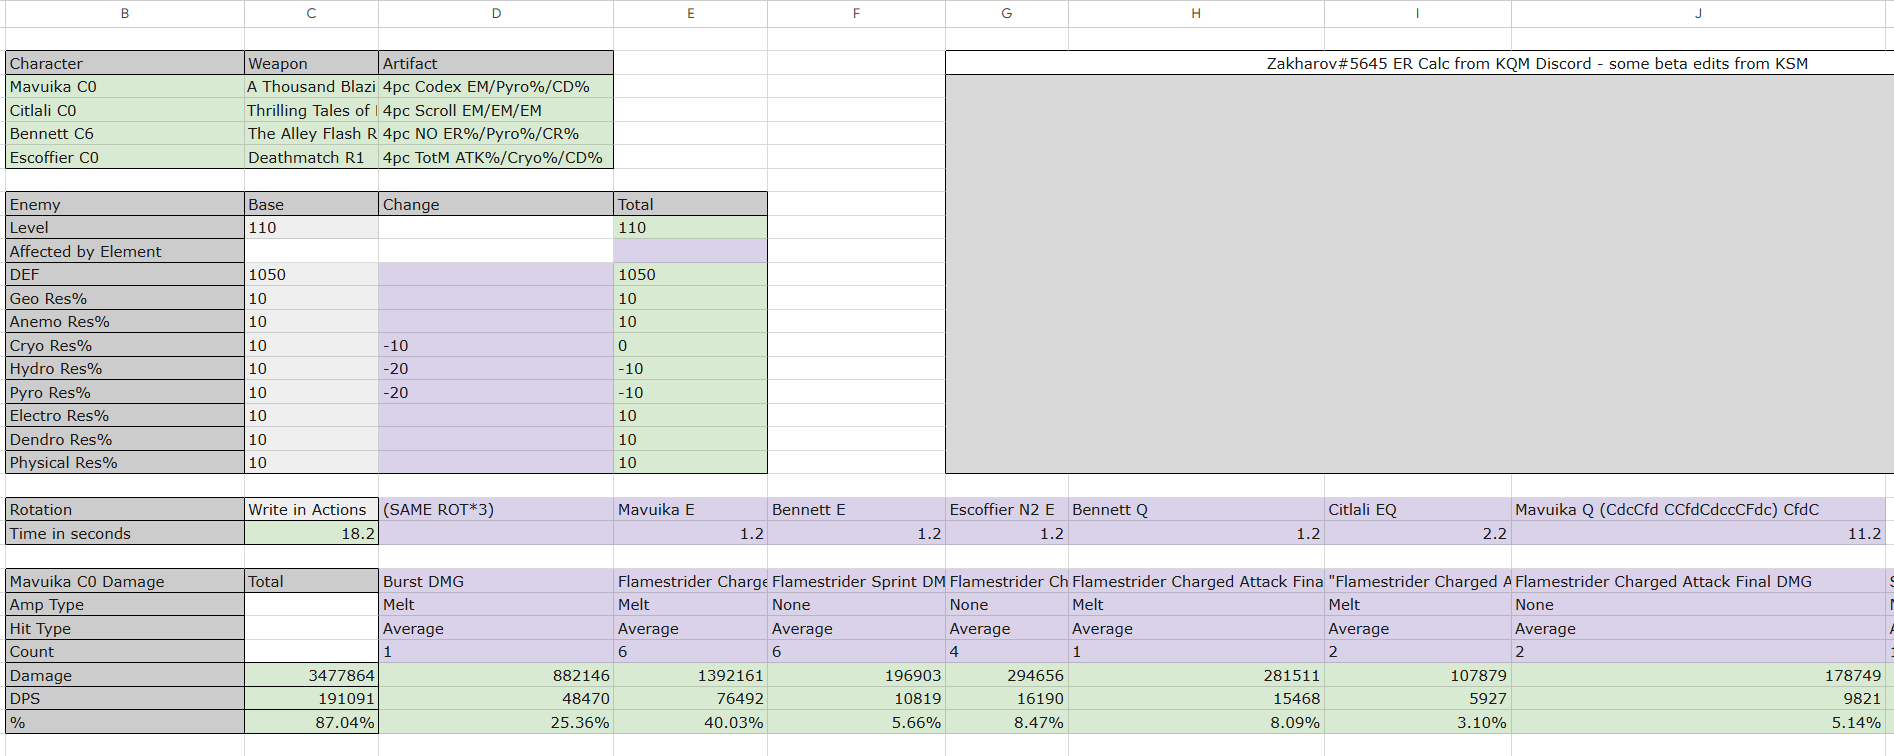Image resolution: width=1894 pixels, height=756 pixels.
Task: Click the (SAME ROT*3) rotation cell
Action: 496,510
